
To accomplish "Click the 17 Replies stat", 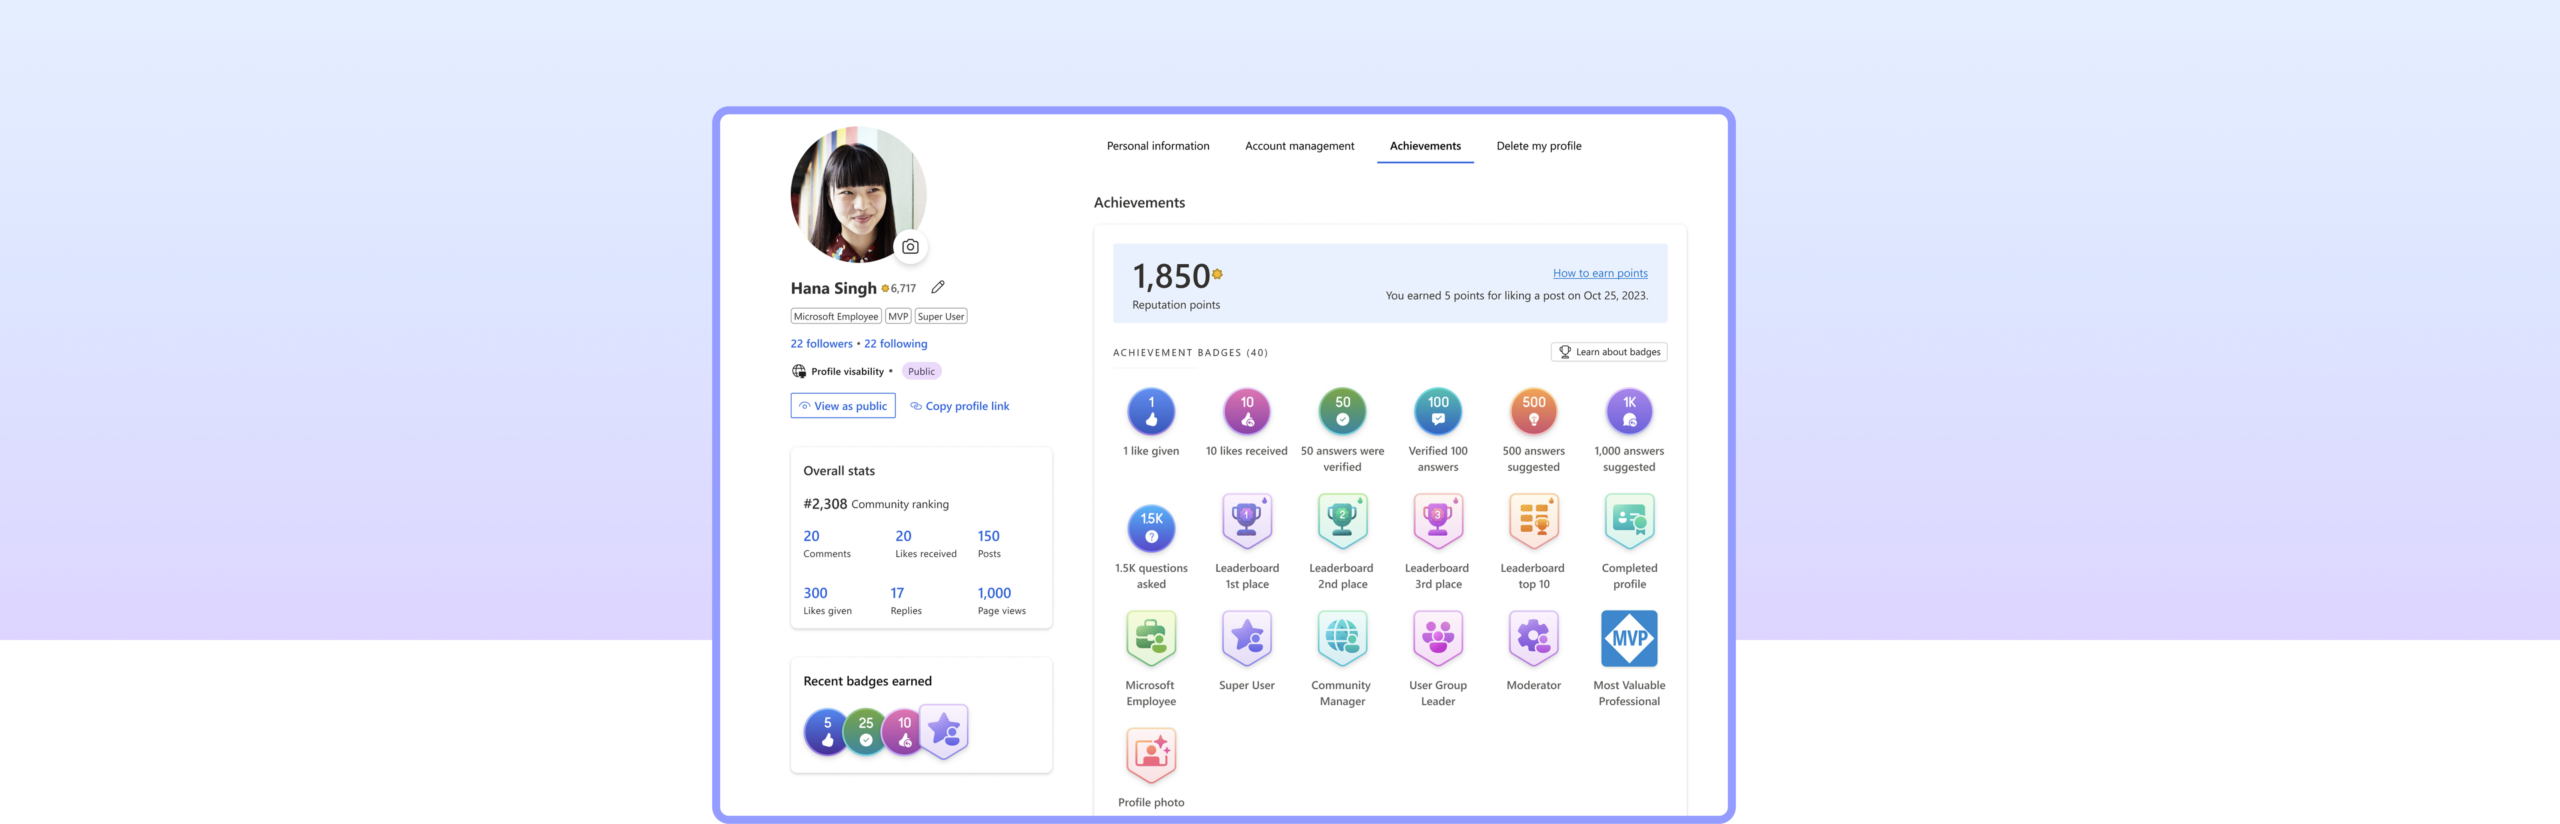I will [x=906, y=600].
